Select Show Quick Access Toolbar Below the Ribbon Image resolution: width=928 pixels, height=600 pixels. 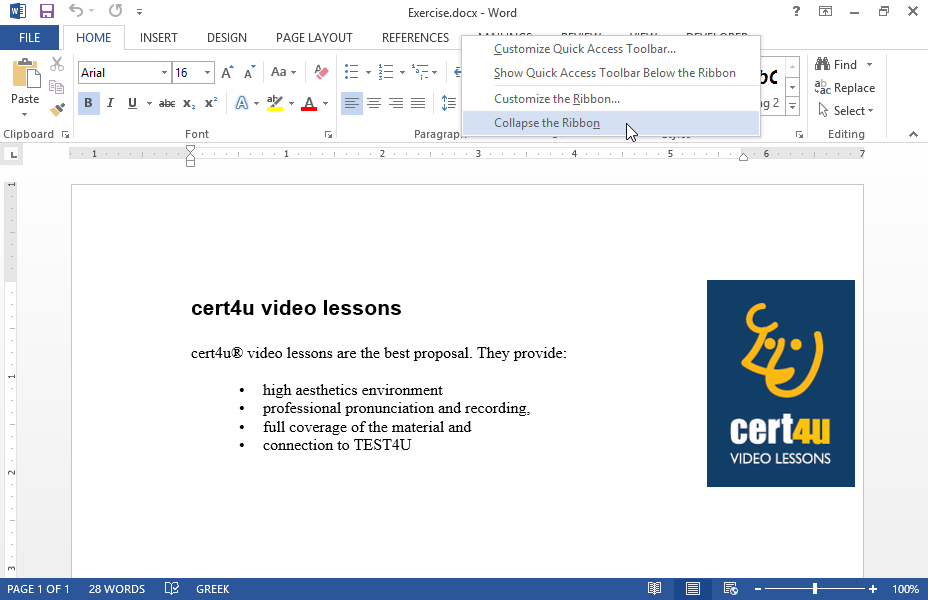pyautogui.click(x=611, y=73)
